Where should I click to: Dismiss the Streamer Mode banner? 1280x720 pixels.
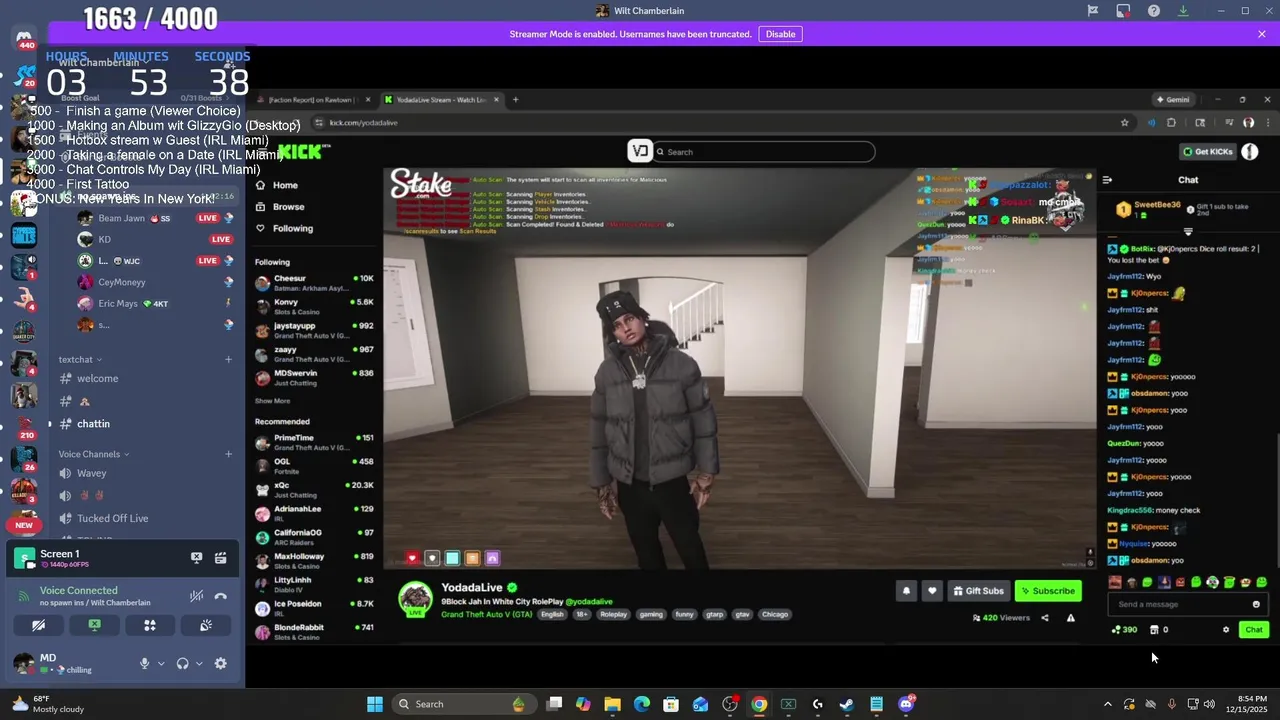[x=1262, y=34]
